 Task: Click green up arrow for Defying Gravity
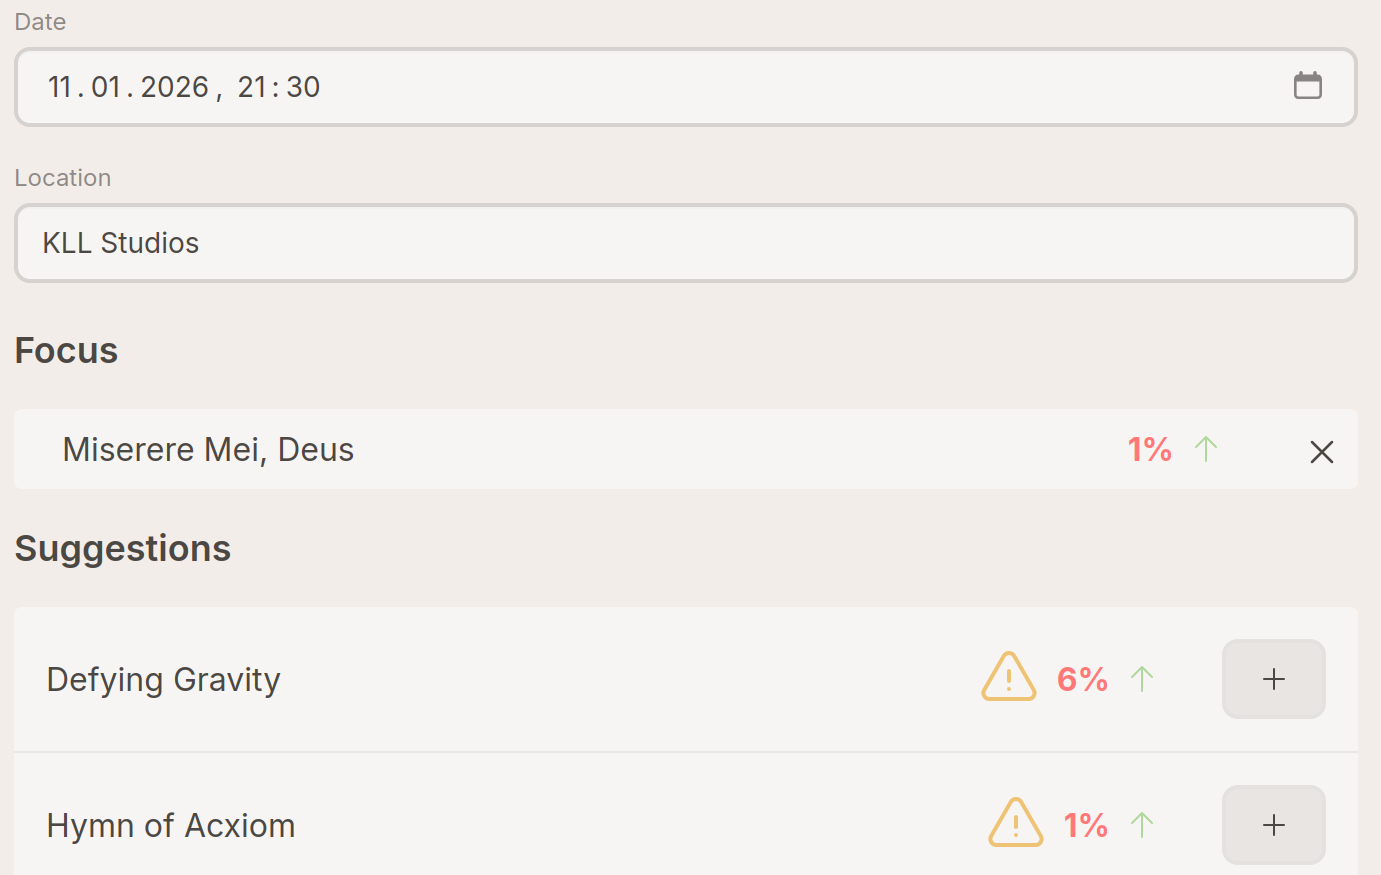tap(1142, 679)
